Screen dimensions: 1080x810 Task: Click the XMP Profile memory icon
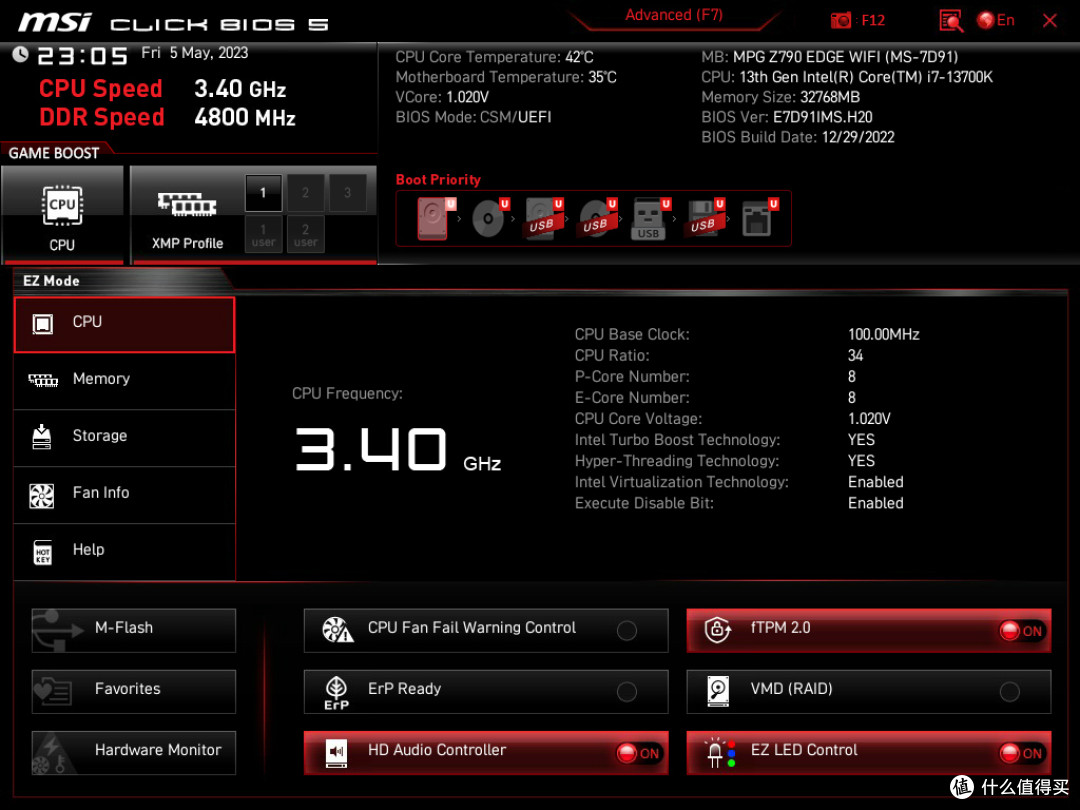[187, 205]
